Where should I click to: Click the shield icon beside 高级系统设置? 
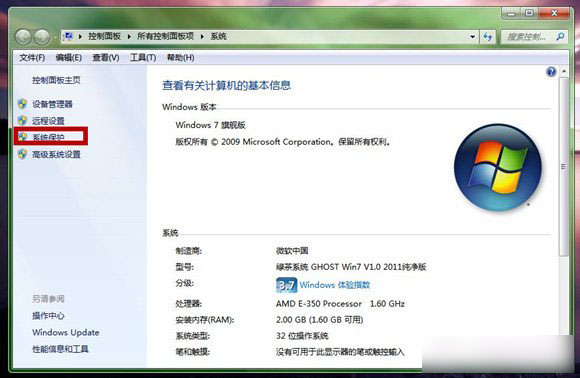[x=22, y=154]
